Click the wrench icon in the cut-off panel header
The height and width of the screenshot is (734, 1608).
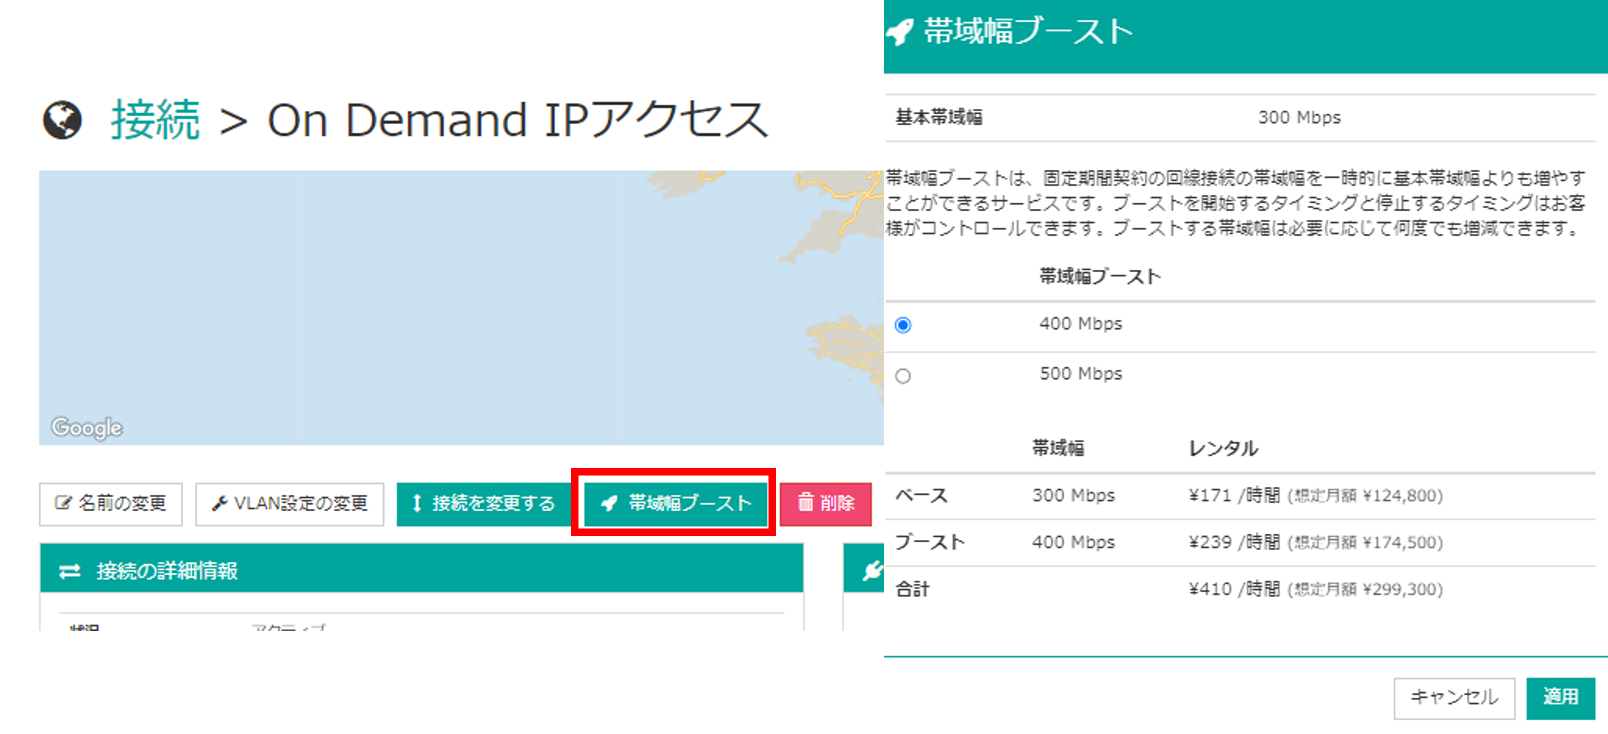pos(871,570)
